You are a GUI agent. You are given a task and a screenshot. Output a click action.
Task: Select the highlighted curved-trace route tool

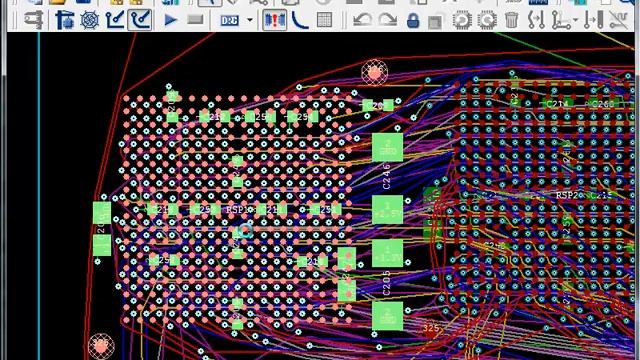[x=140, y=20]
